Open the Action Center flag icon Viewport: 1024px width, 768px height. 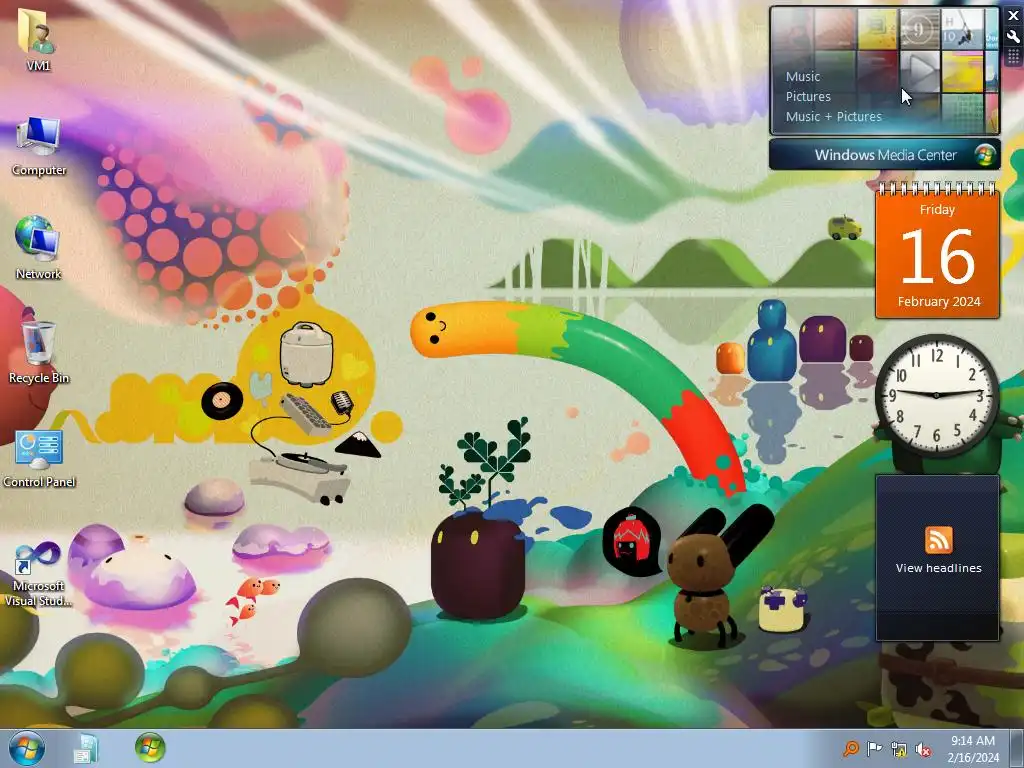click(x=874, y=749)
